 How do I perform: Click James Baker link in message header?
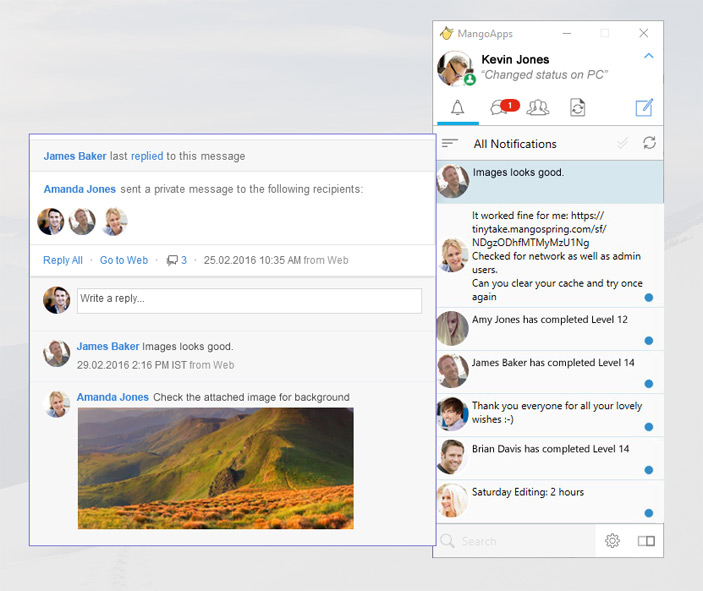point(75,156)
